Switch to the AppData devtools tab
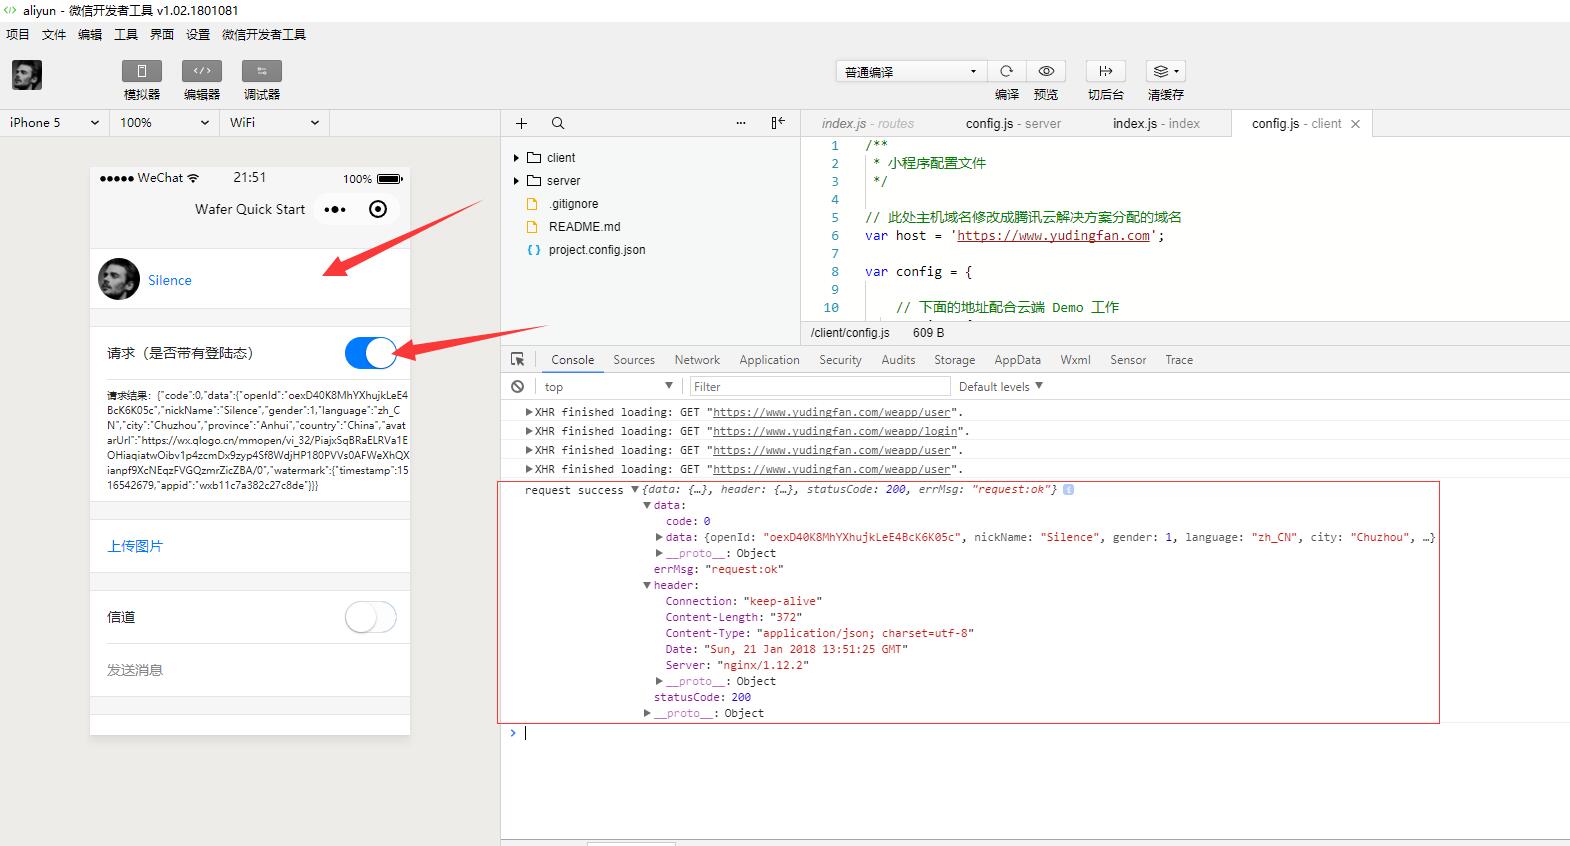1570x846 pixels. point(1017,359)
